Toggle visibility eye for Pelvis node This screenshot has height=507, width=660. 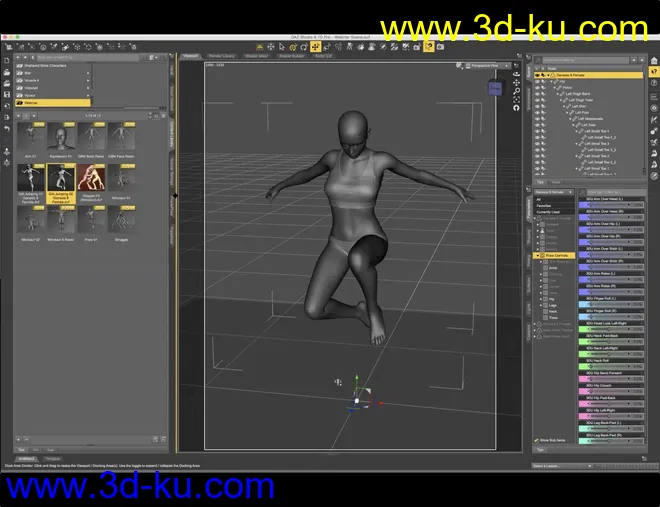[536, 87]
